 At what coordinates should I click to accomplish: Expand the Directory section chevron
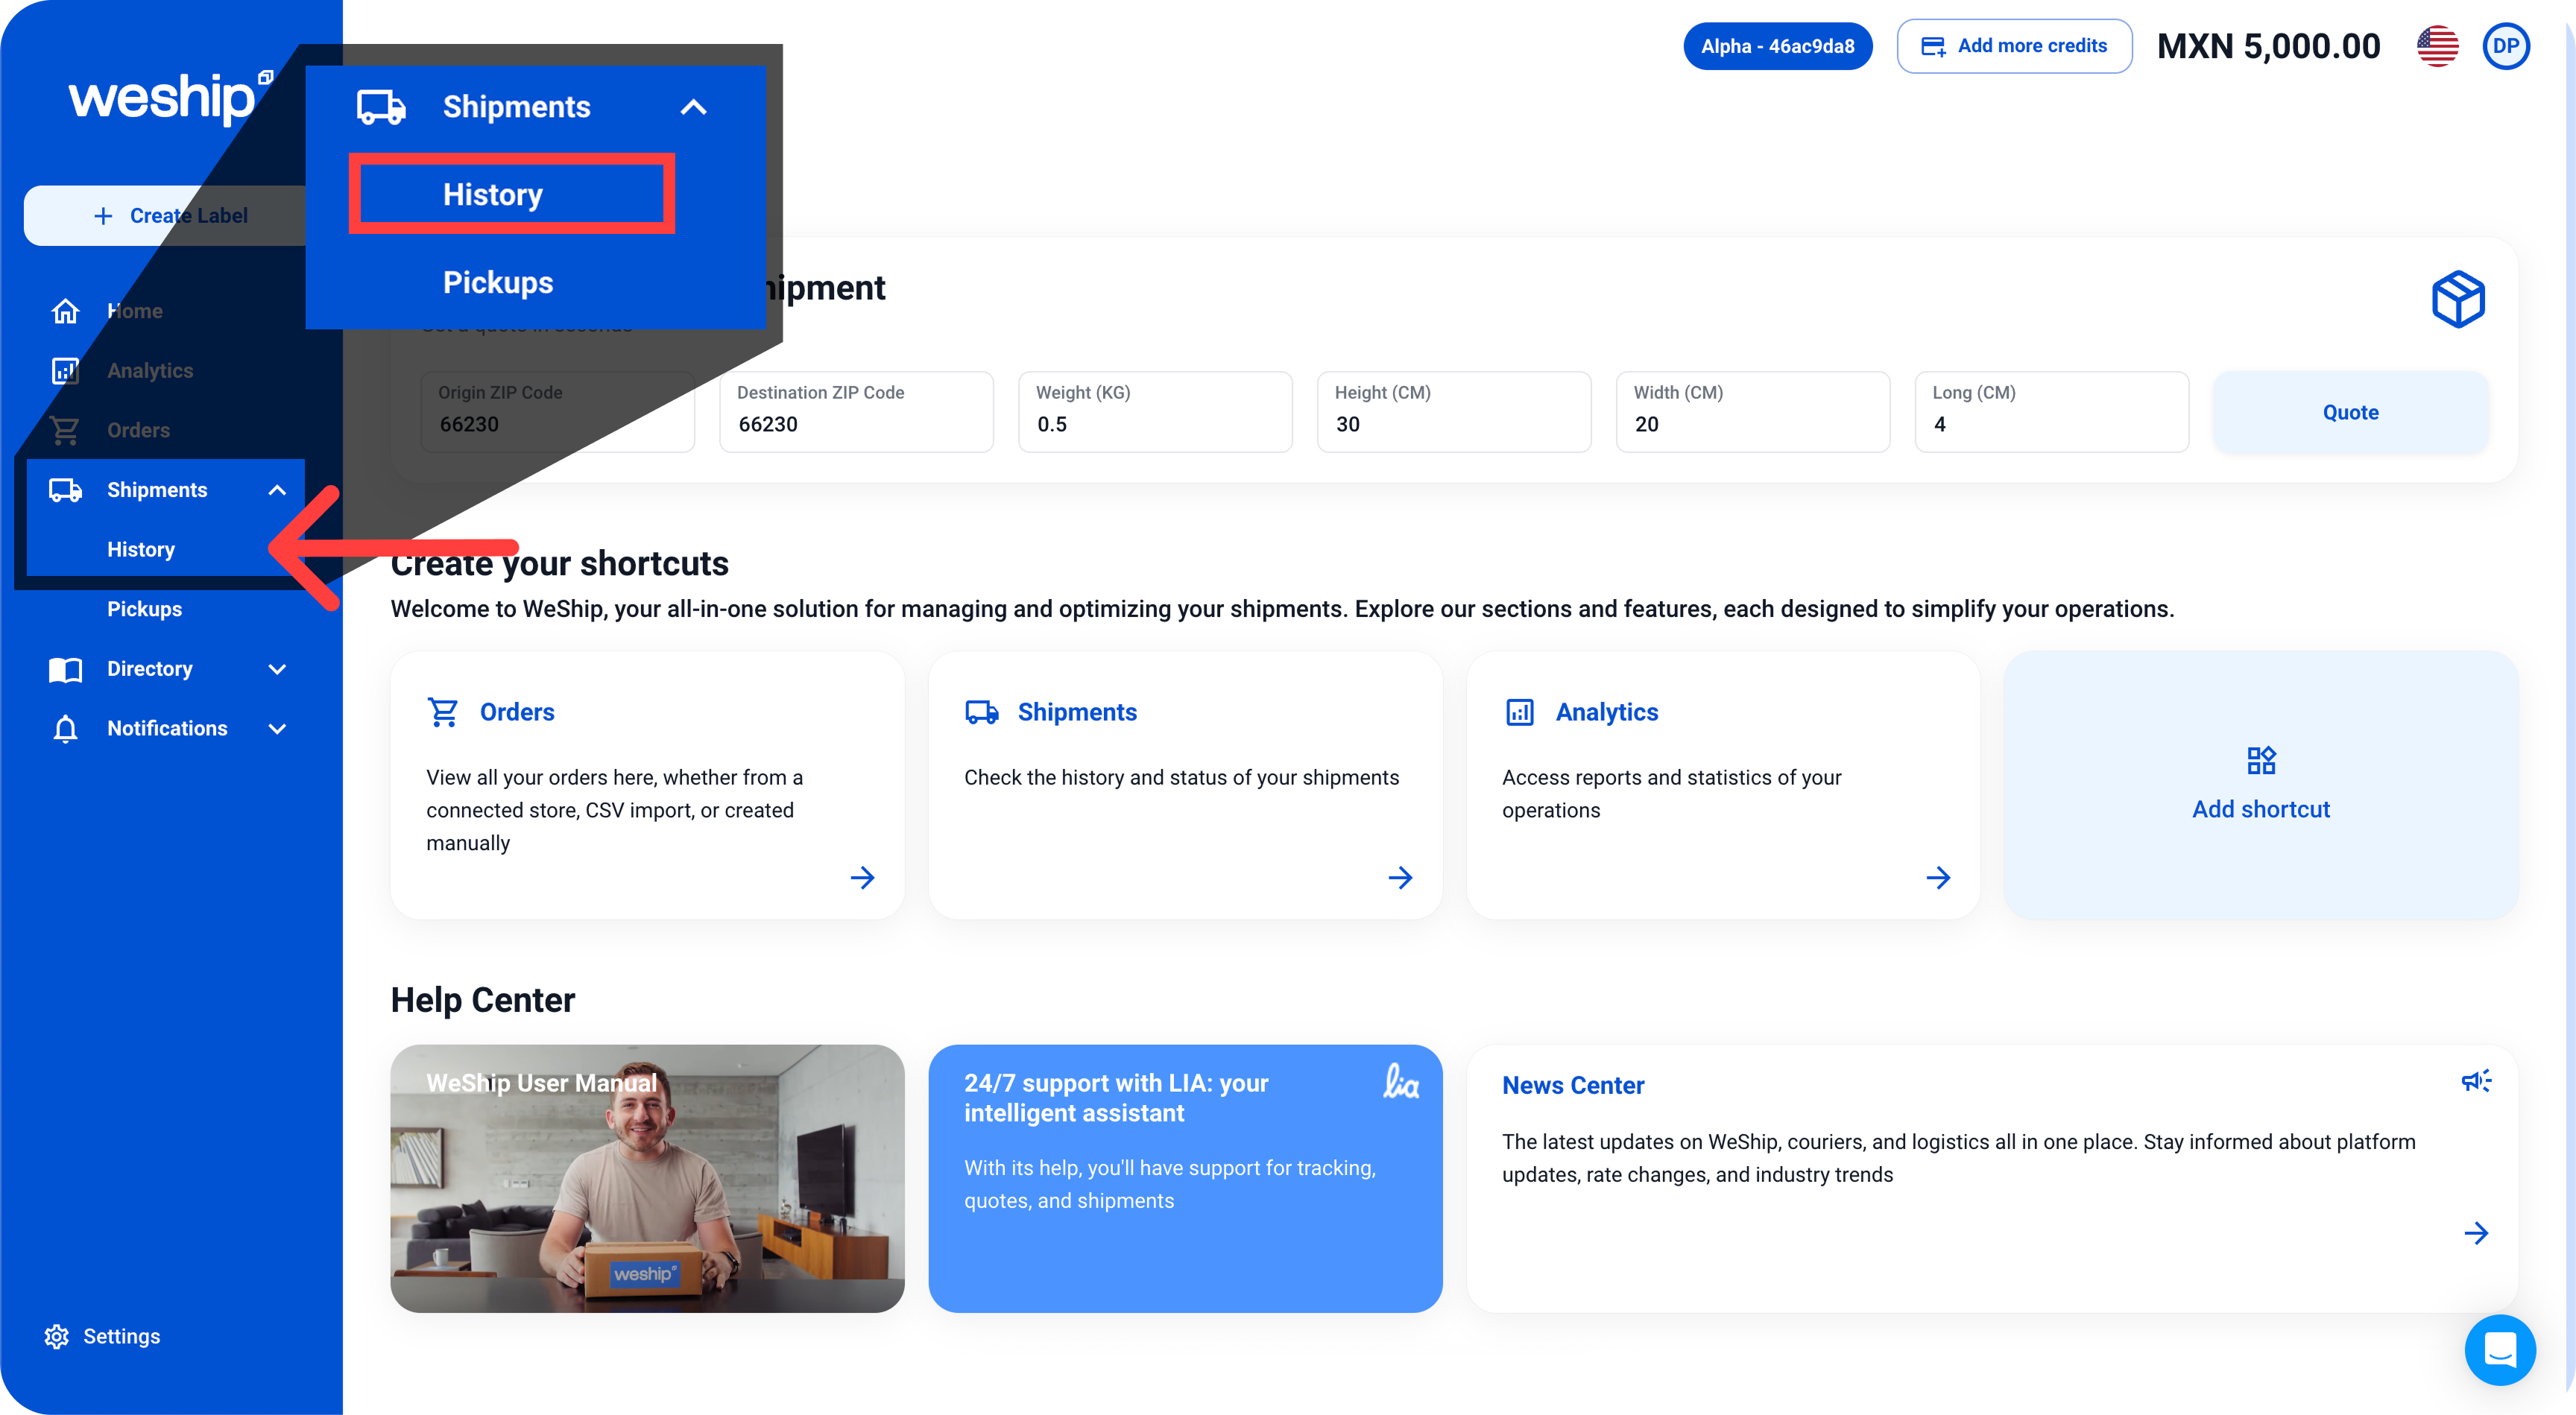[x=278, y=669]
